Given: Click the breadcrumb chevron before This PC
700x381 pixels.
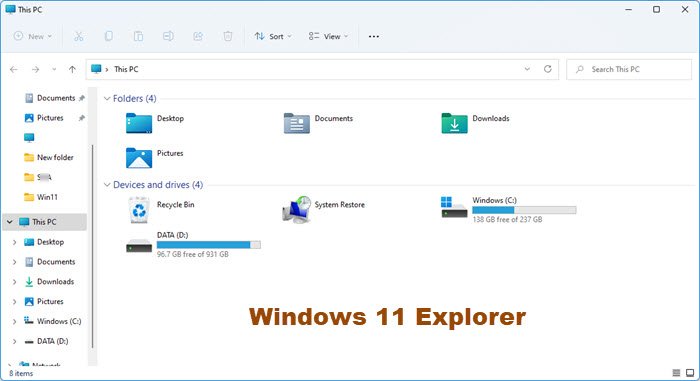Looking at the screenshot, I should pos(107,69).
